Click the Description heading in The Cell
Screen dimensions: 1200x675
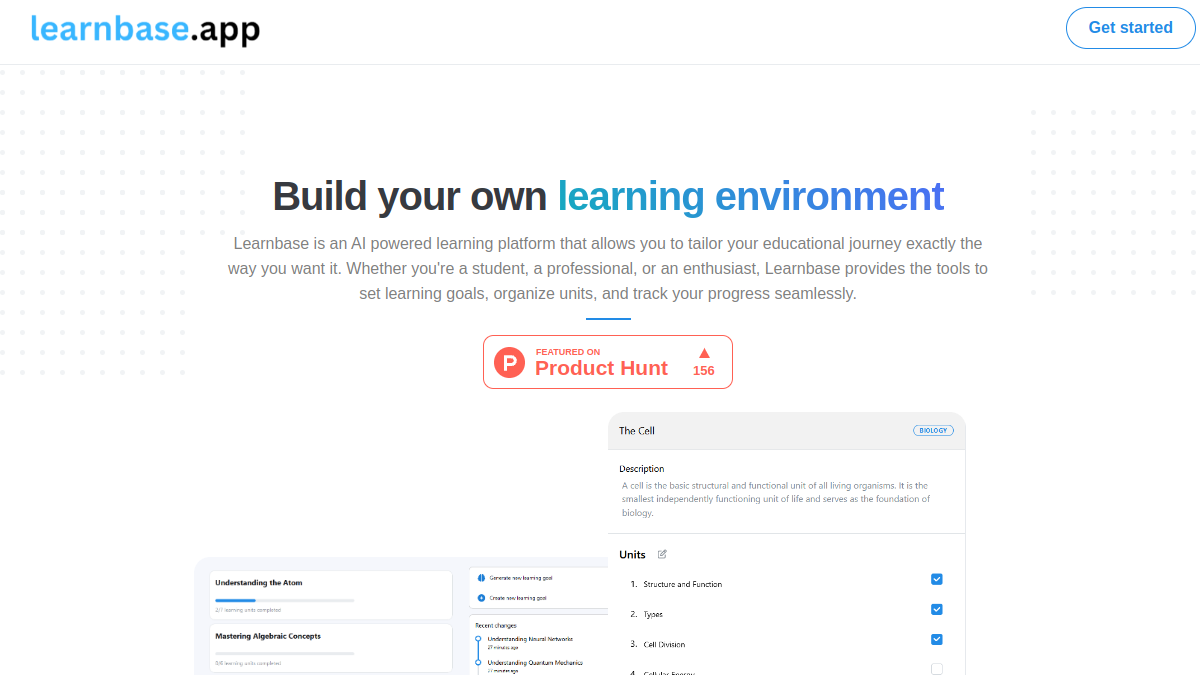click(x=642, y=468)
